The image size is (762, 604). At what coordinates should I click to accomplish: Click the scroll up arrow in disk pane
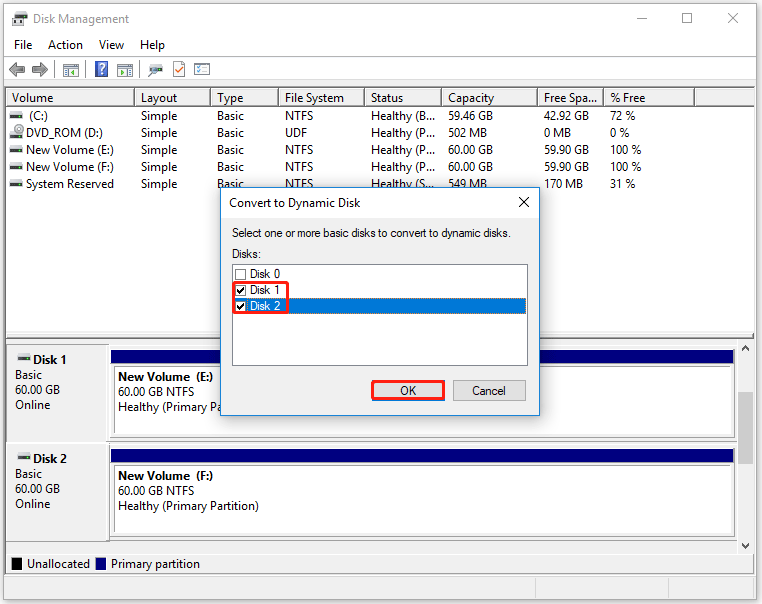click(745, 348)
